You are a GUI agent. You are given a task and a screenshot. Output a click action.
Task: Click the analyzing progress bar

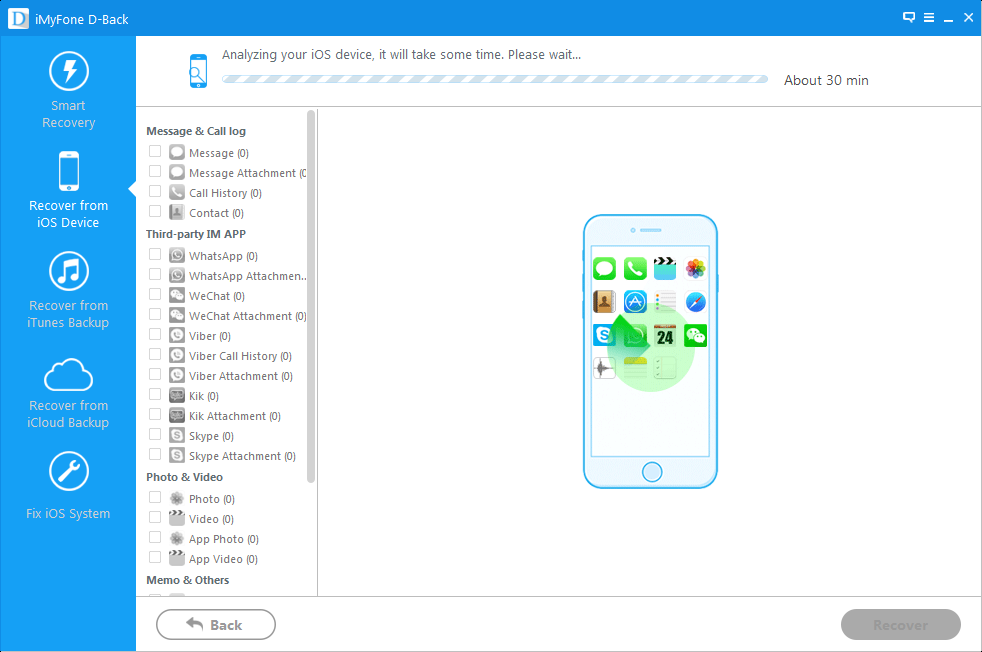pos(495,80)
